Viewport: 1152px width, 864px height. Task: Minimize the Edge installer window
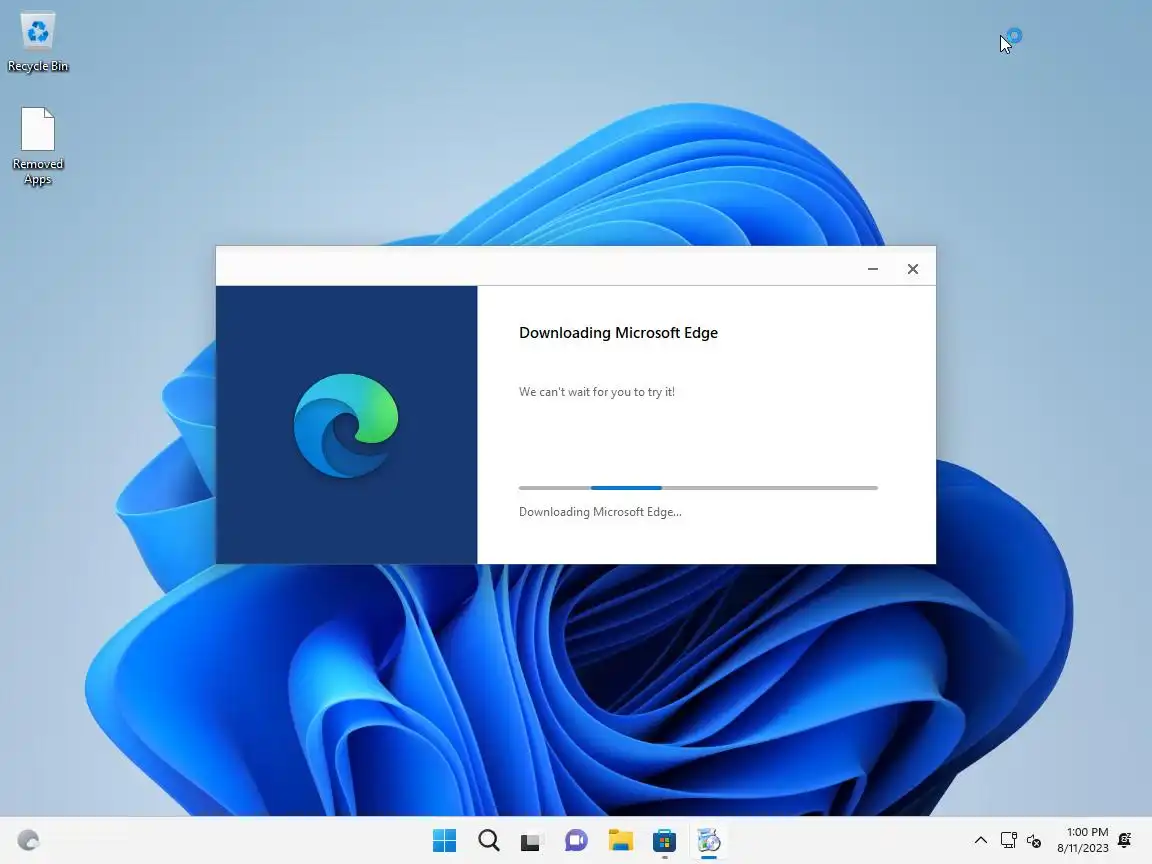[x=873, y=269]
